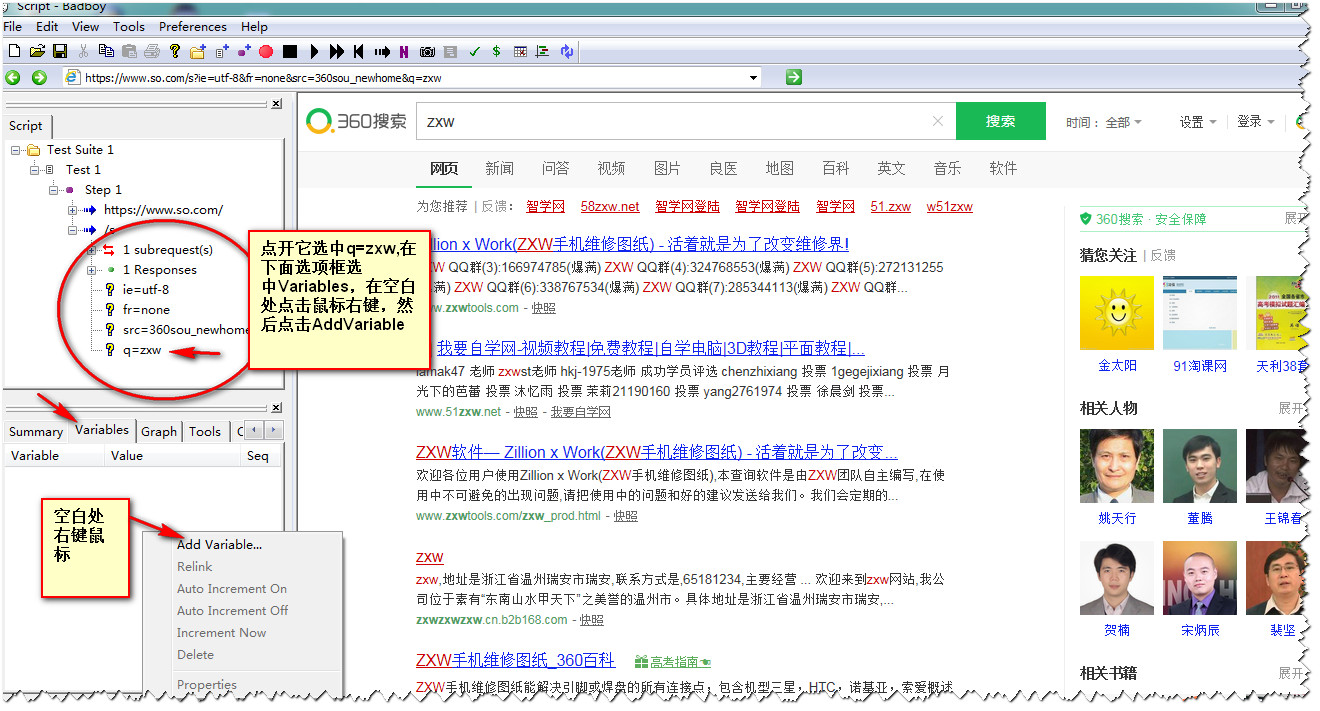
Task: Click the Rewind to start button
Action: [x=359, y=51]
